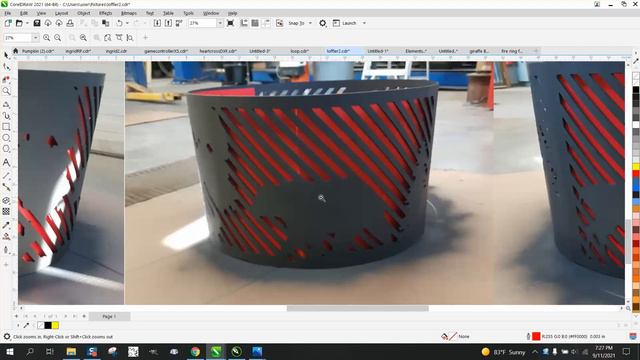This screenshot has height=360, width=640.
Task: Click the black swatch in document palette
Action: tap(48, 325)
